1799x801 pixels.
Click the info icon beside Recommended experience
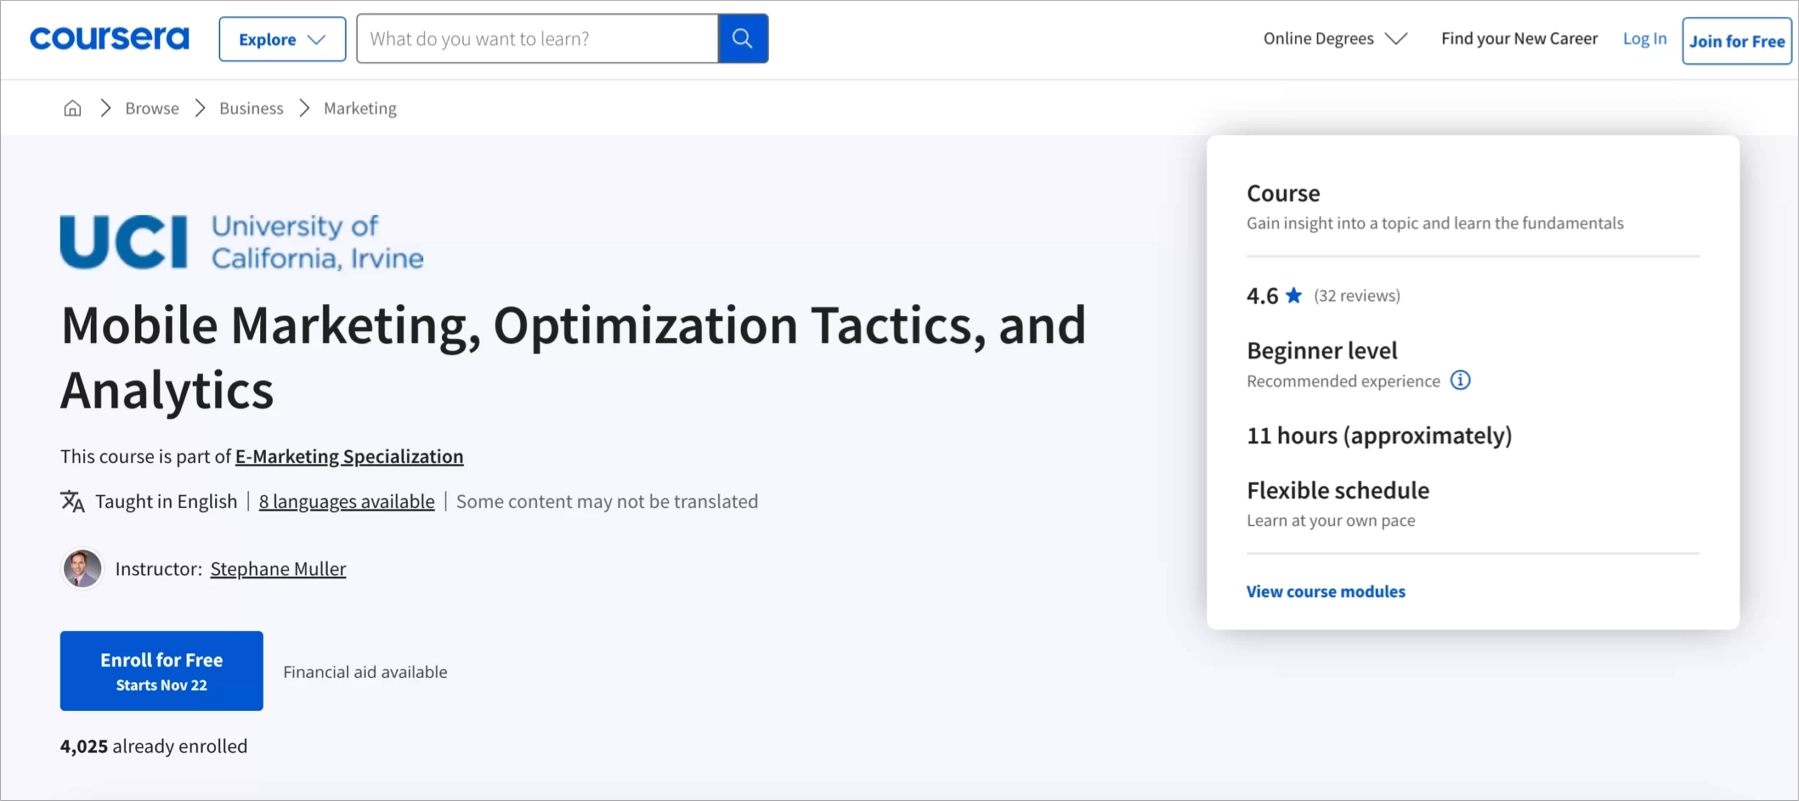(1460, 380)
